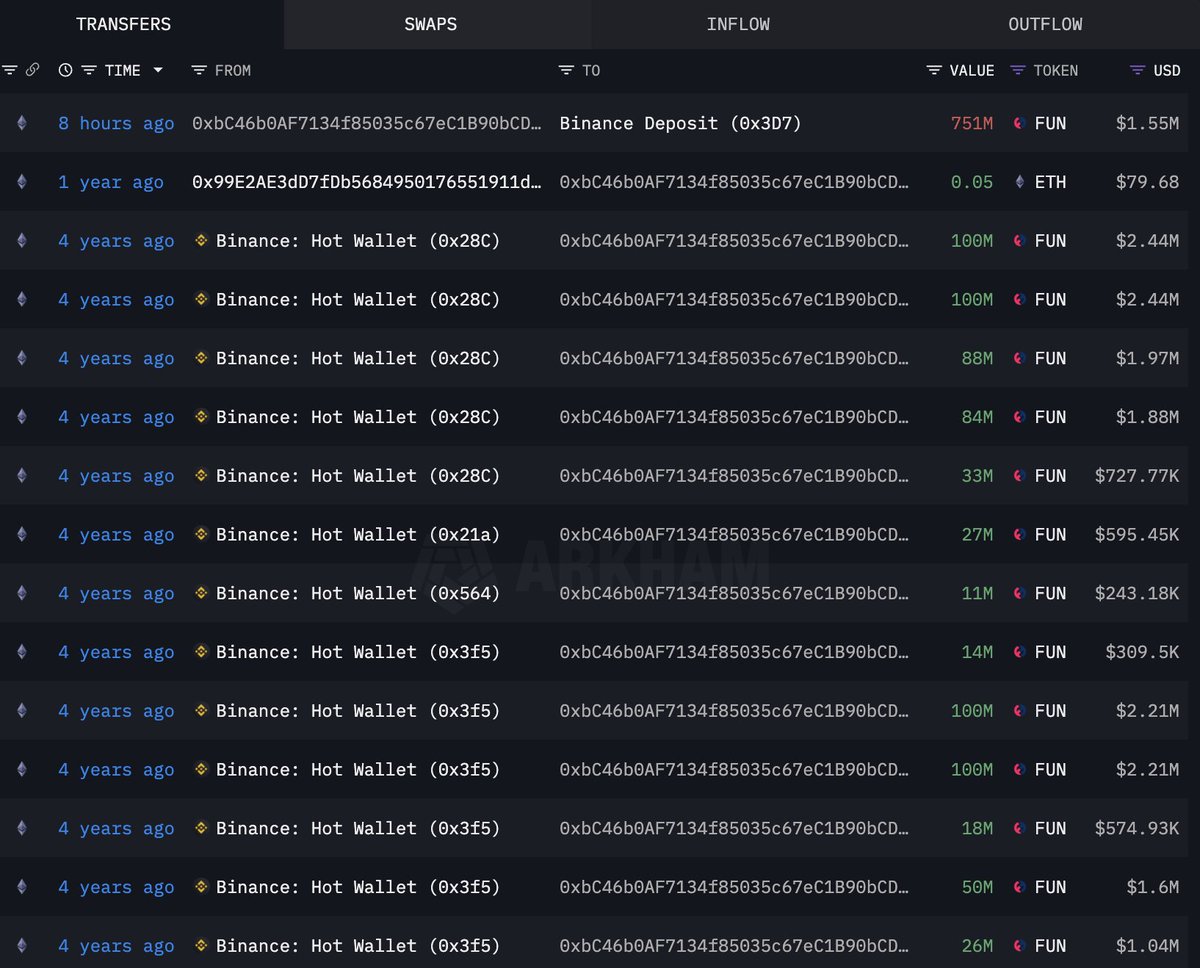
Task: Click the Binance logo in the 50M row
Action: point(201,887)
